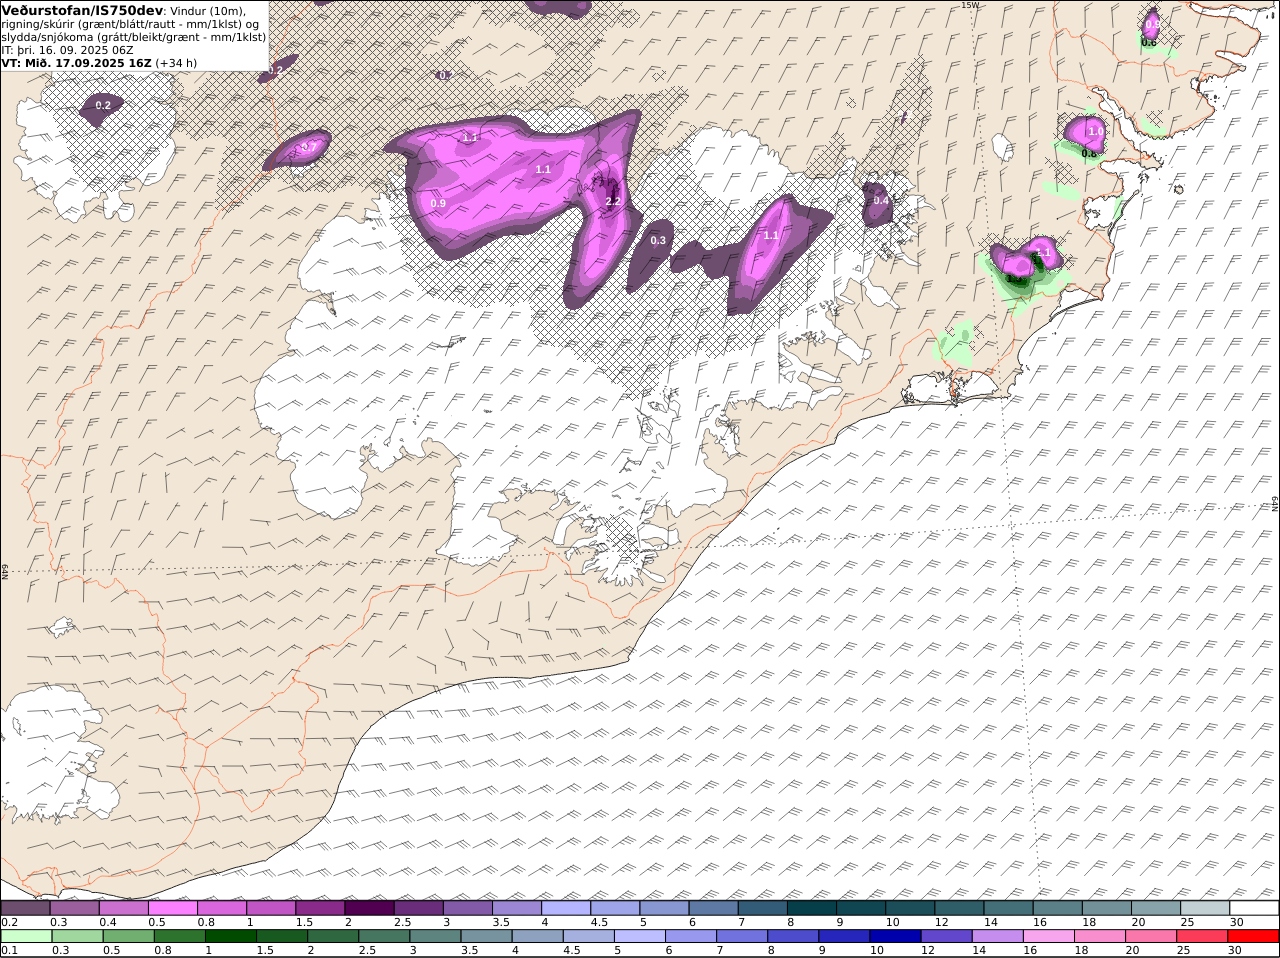The width and height of the screenshot is (1280, 958).
Task: Click the 0.7 value in the small pink blob
Action: pyautogui.click(x=310, y=147)
